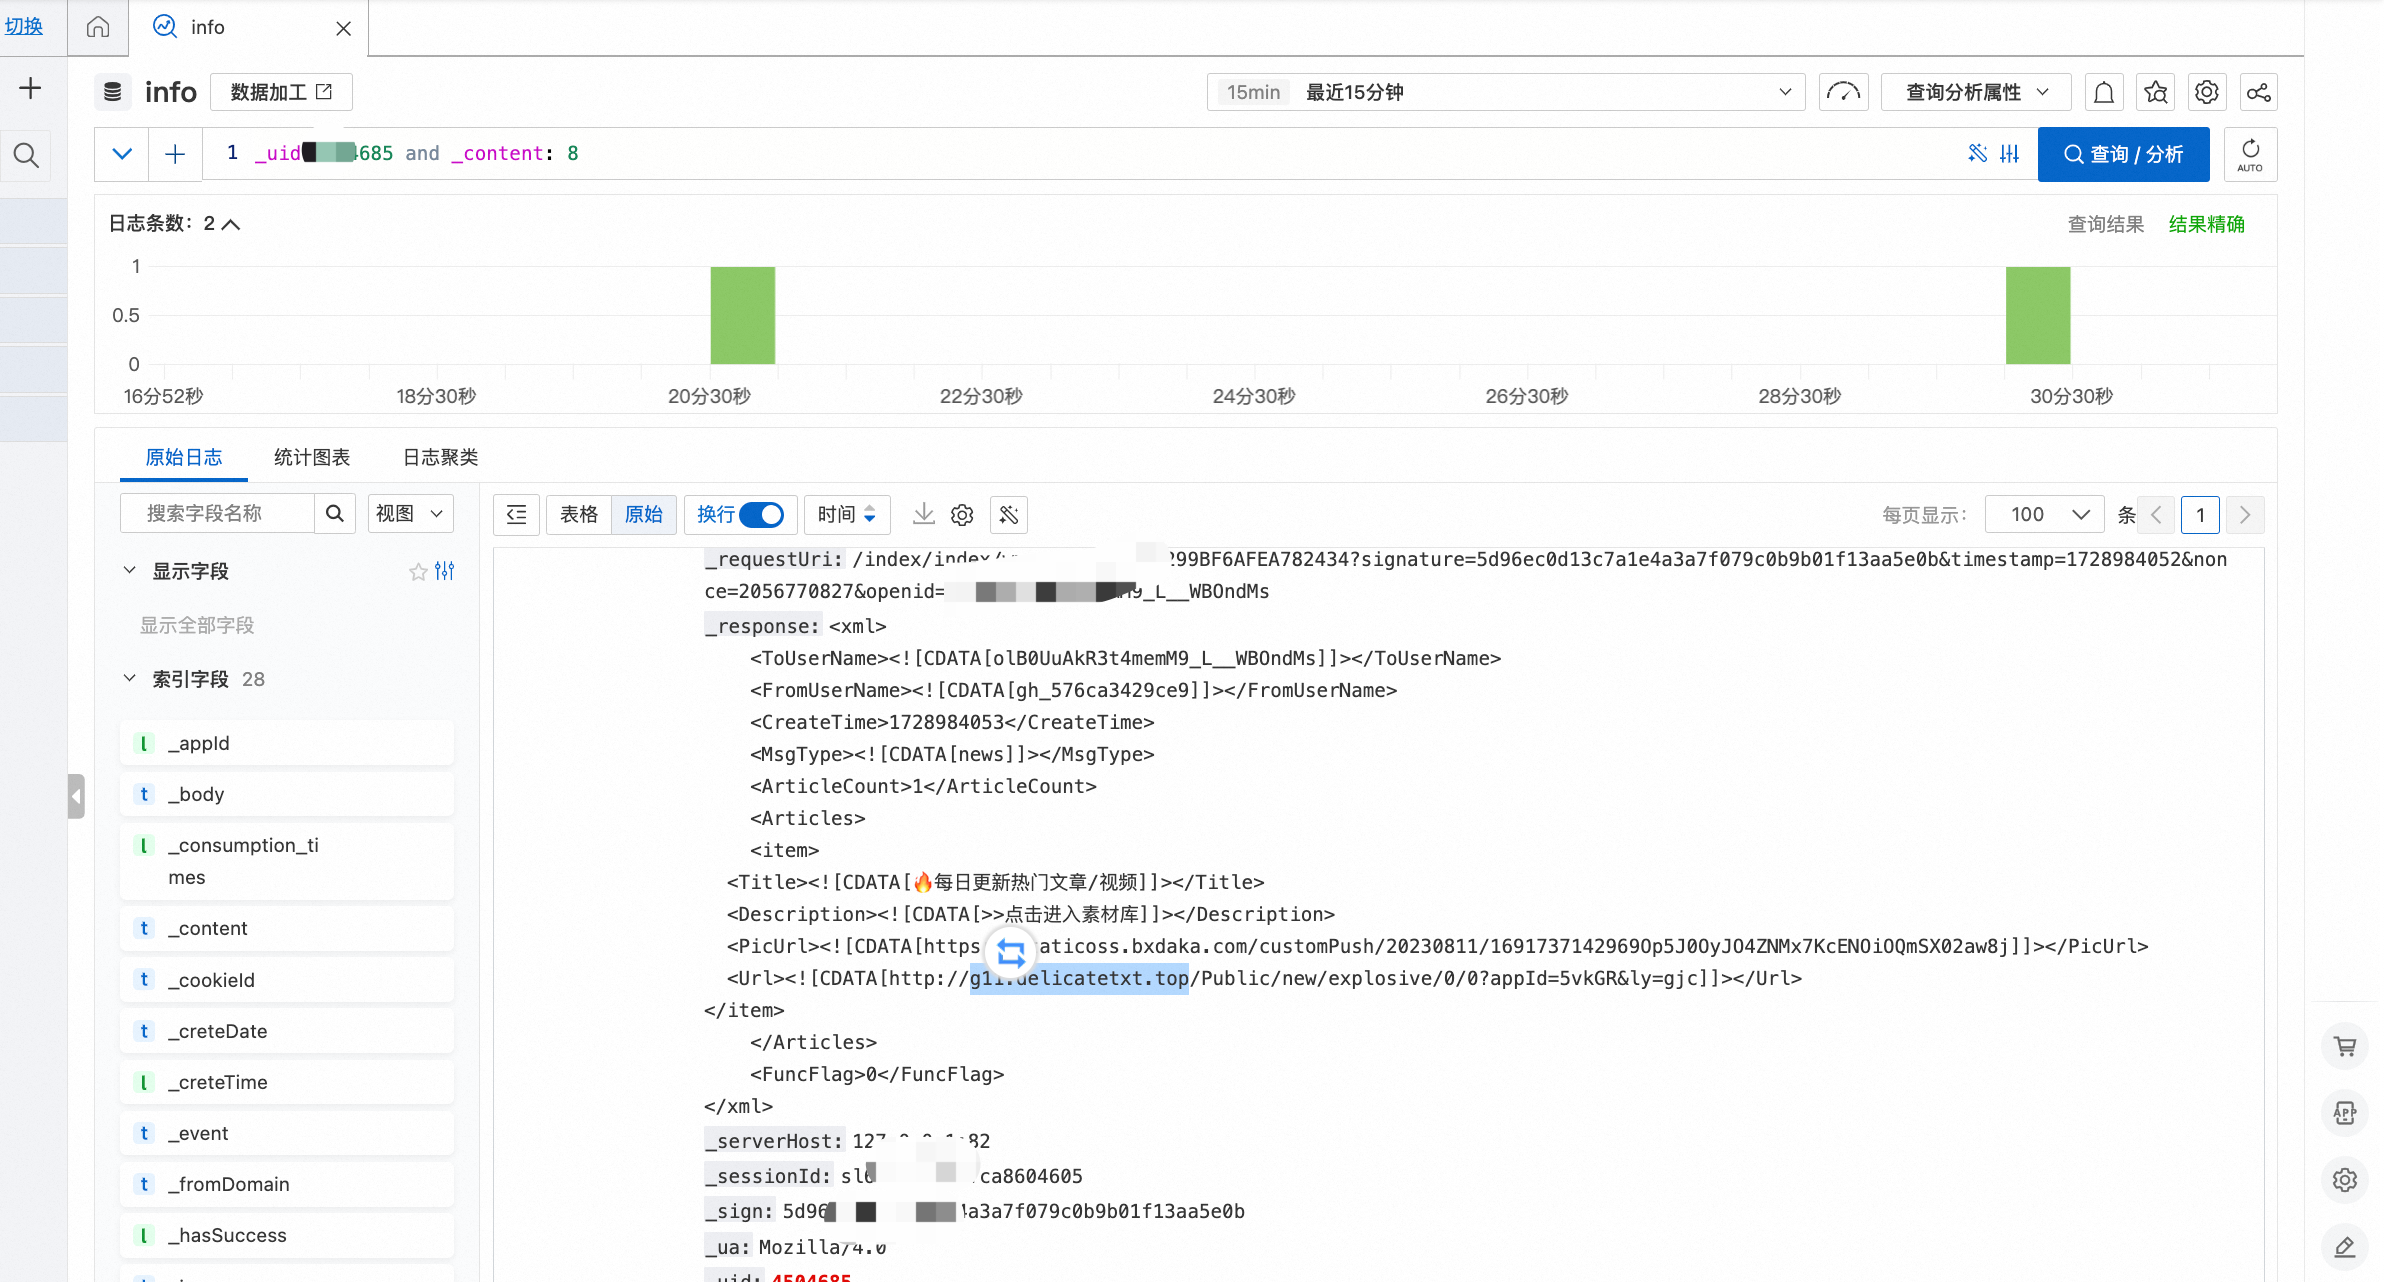Click the 数据加工 button
Screen dimensions: 2384x1282
tap(281, 92)
